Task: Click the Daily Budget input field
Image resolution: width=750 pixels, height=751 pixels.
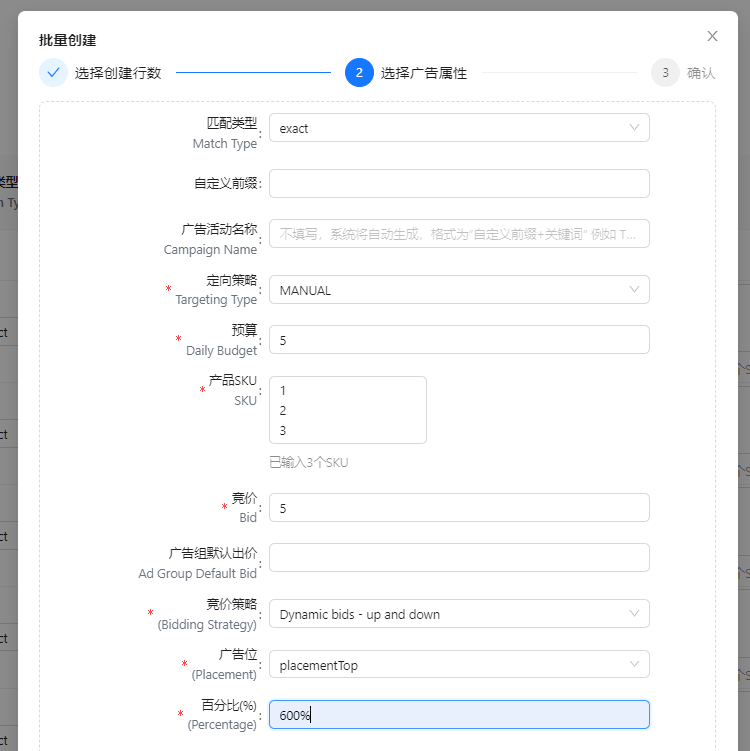Action: click(x=459, y=340)
